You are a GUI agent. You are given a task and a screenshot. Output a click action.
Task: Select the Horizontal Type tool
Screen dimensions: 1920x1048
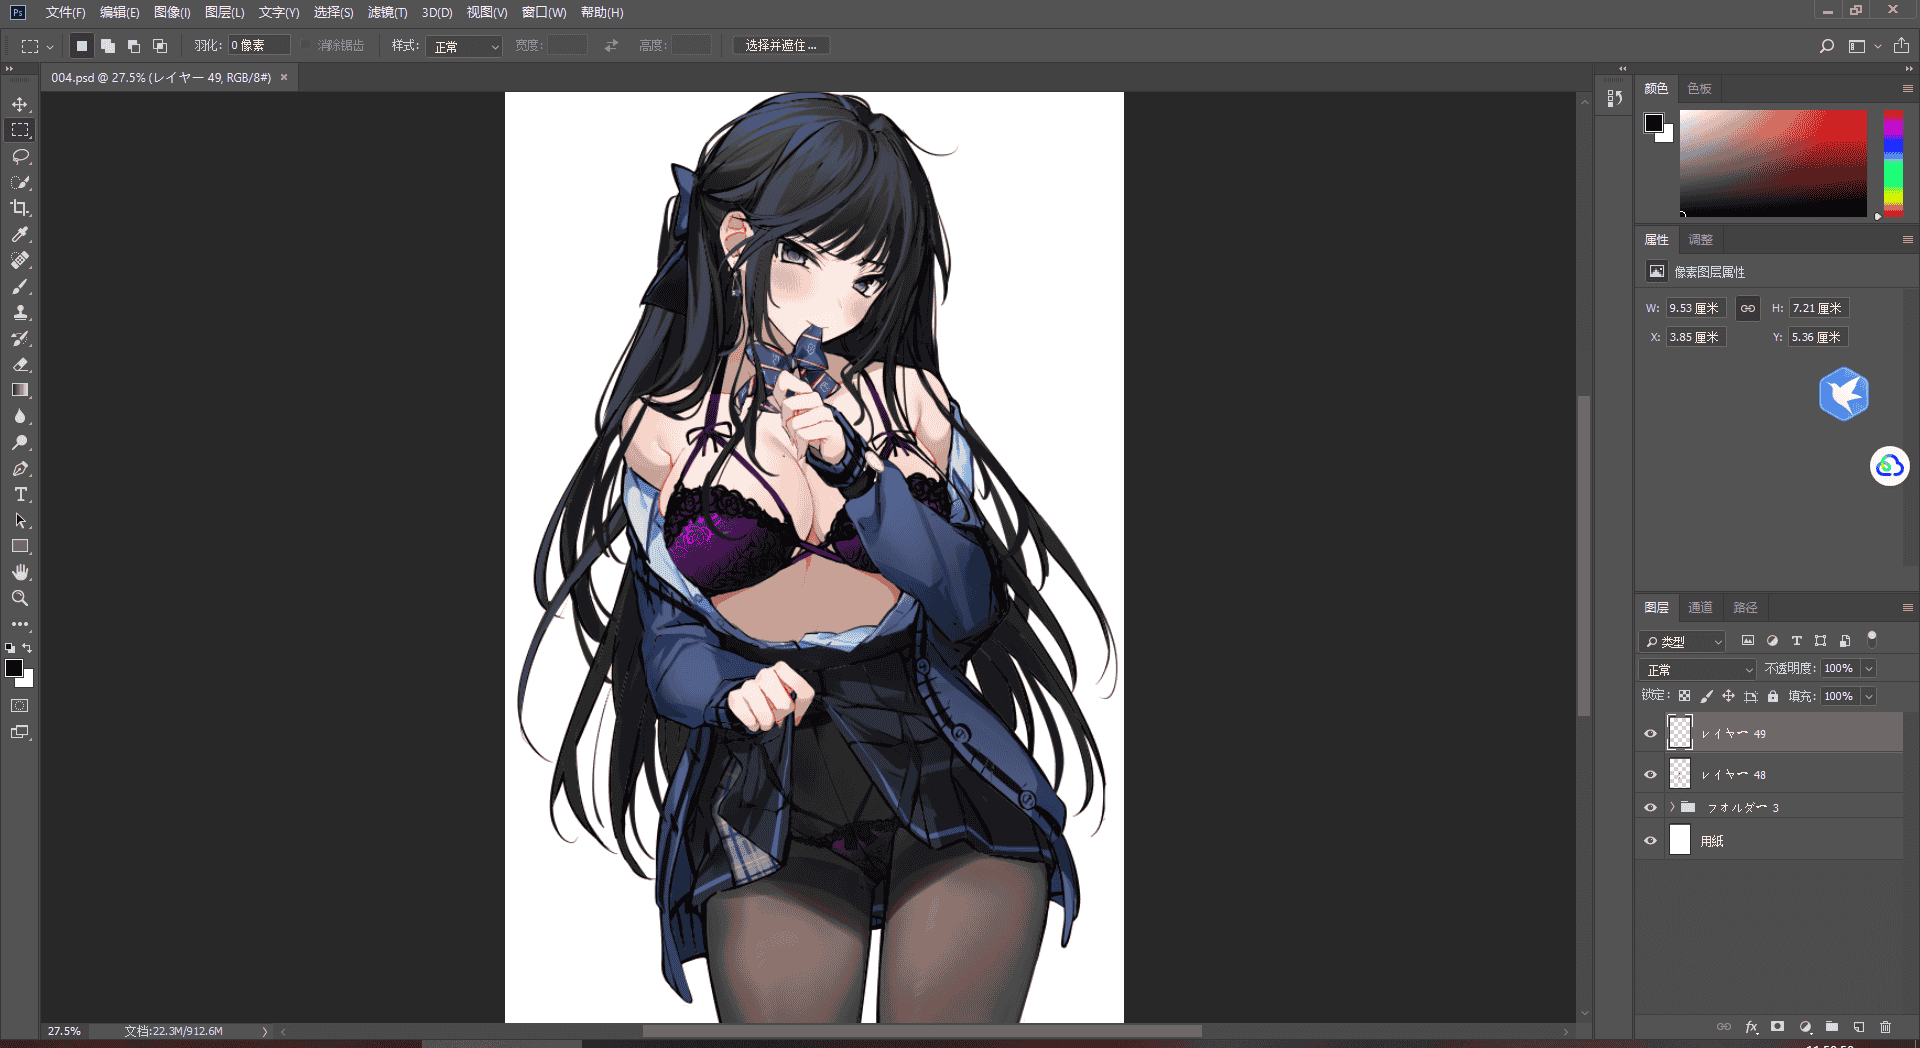tap(20, 494)
